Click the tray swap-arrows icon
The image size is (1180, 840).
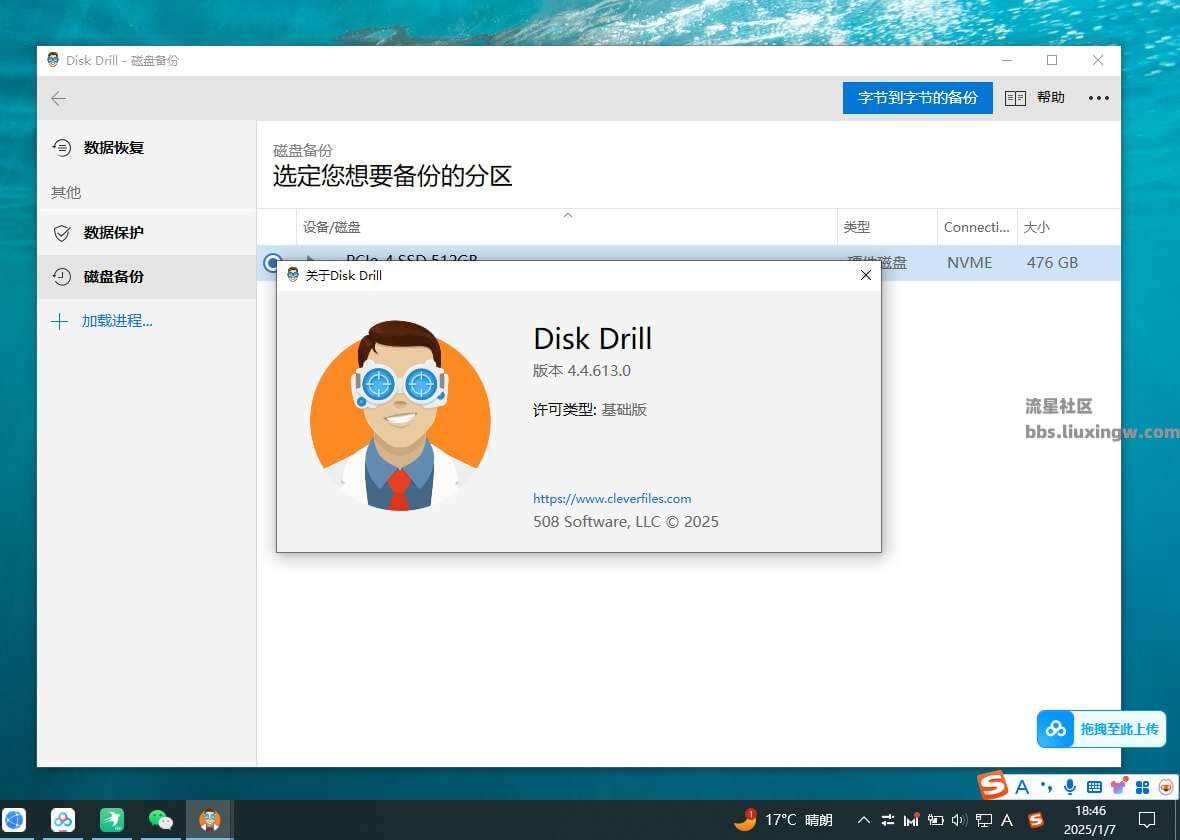888,820
